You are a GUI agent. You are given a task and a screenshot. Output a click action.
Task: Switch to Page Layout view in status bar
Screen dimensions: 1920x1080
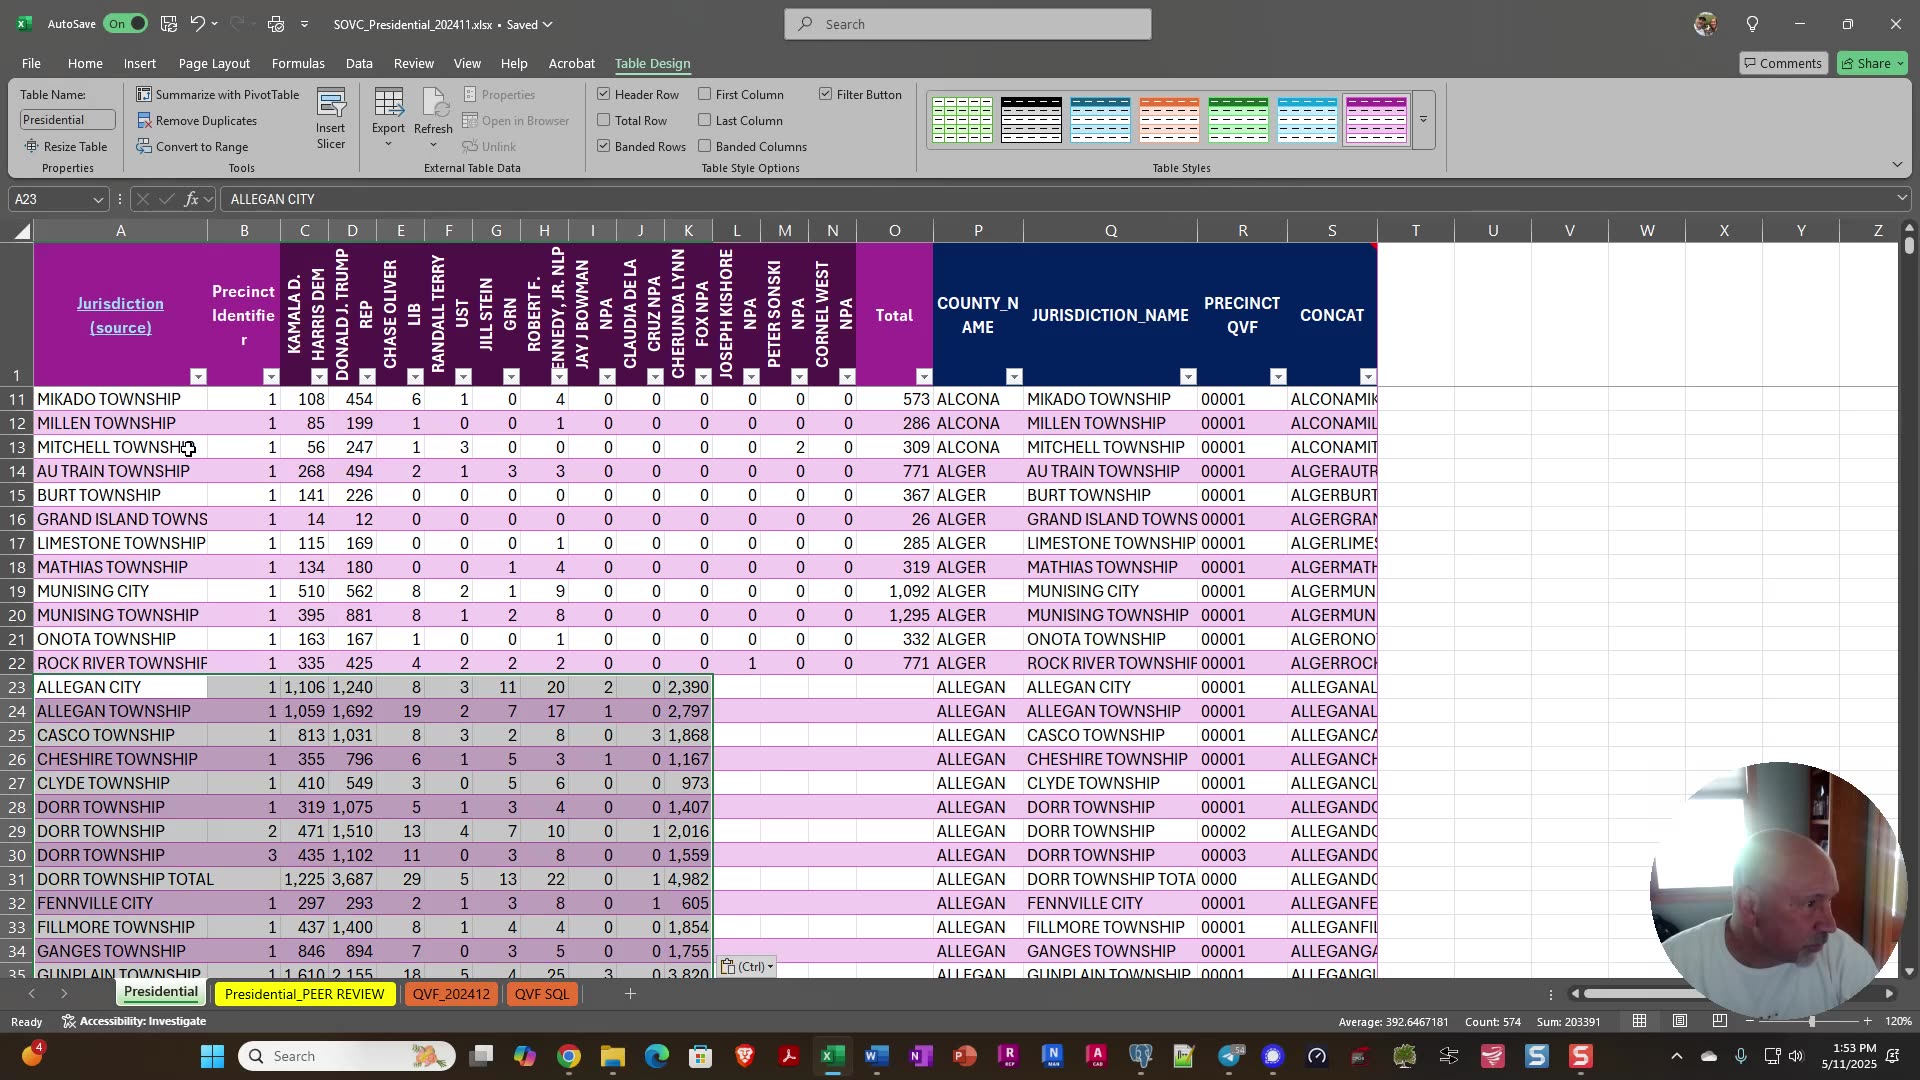coord(1679,1021)
